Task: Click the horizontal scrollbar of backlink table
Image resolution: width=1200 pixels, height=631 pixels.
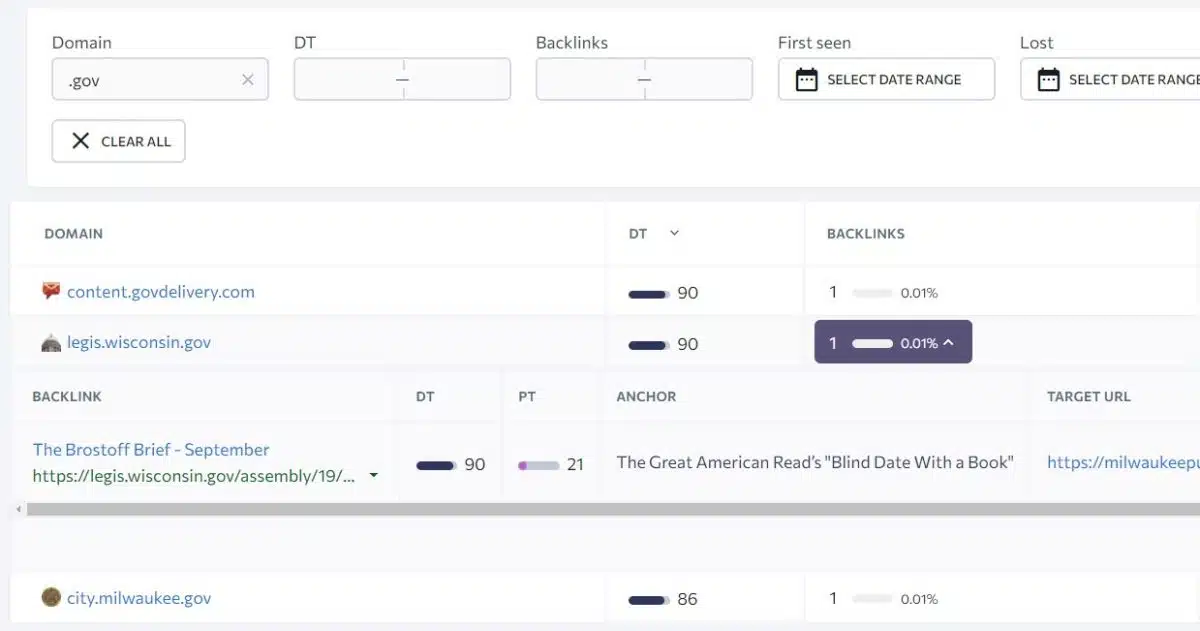Action: (600, 510)
